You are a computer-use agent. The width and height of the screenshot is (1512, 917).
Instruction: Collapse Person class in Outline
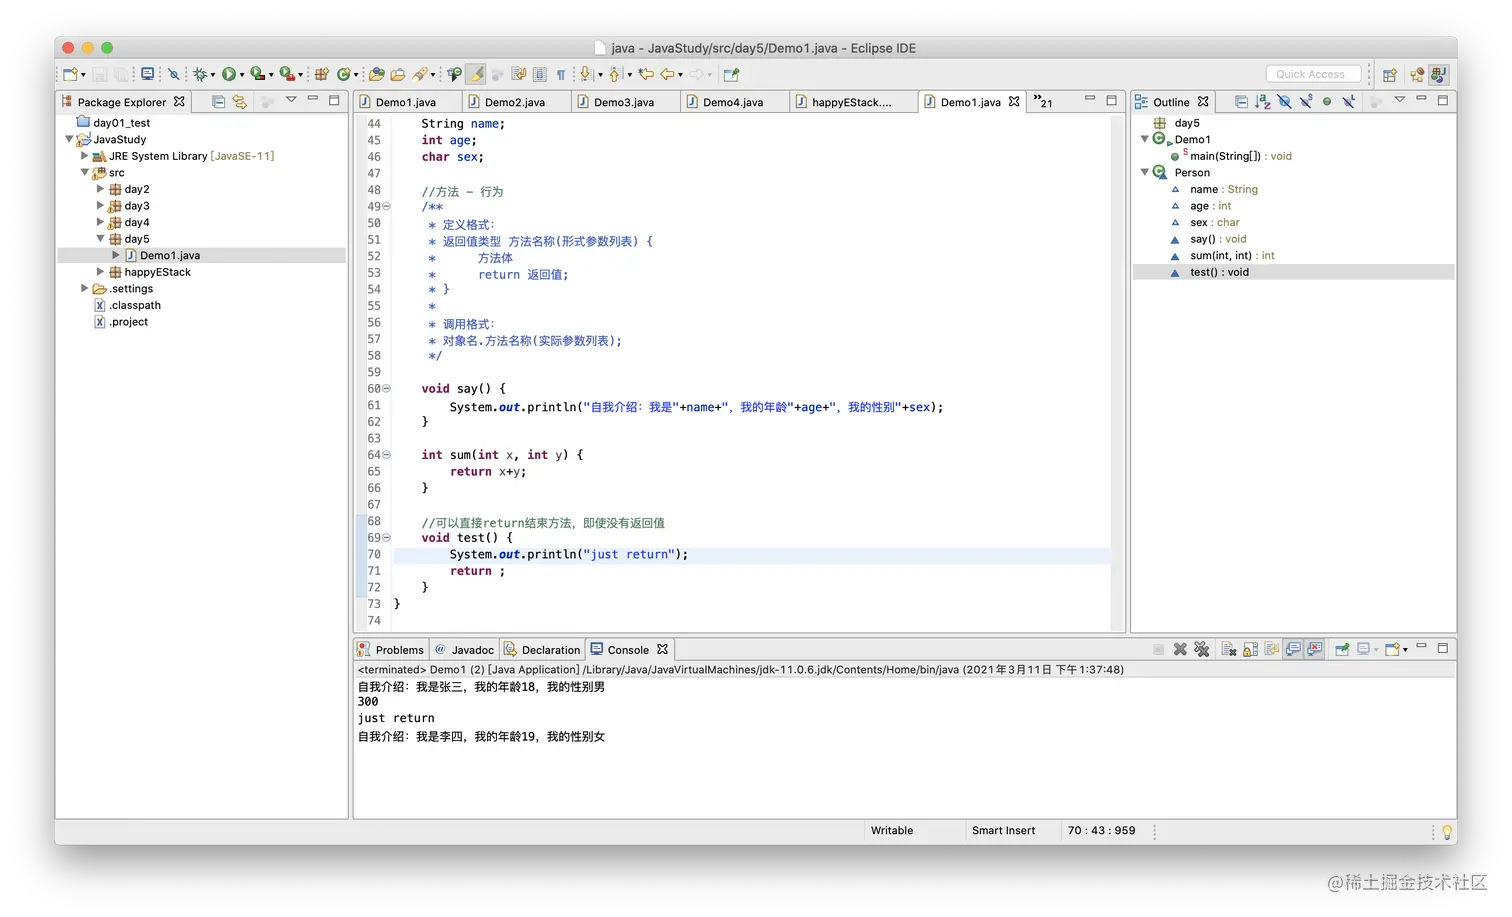tap(1145, 172)
